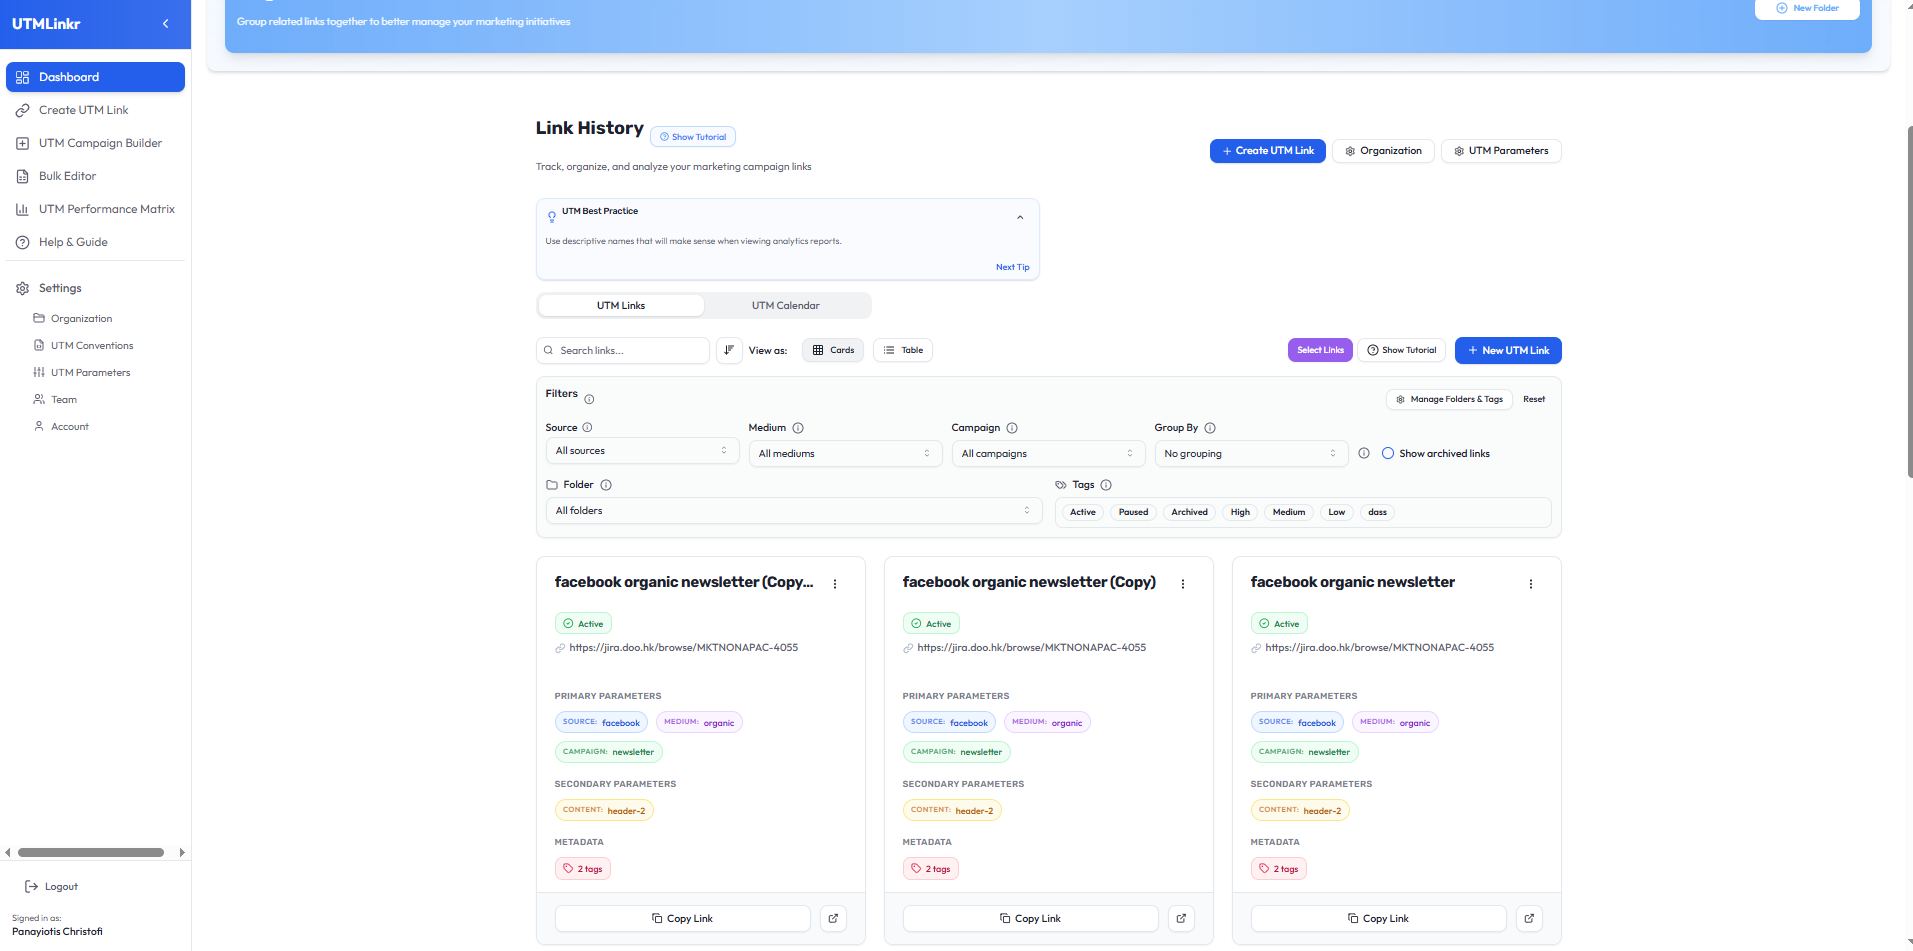Open link externally on the middle card
The height and width of the screenshot is (951, 1913).
click(x=1181, y=918)
